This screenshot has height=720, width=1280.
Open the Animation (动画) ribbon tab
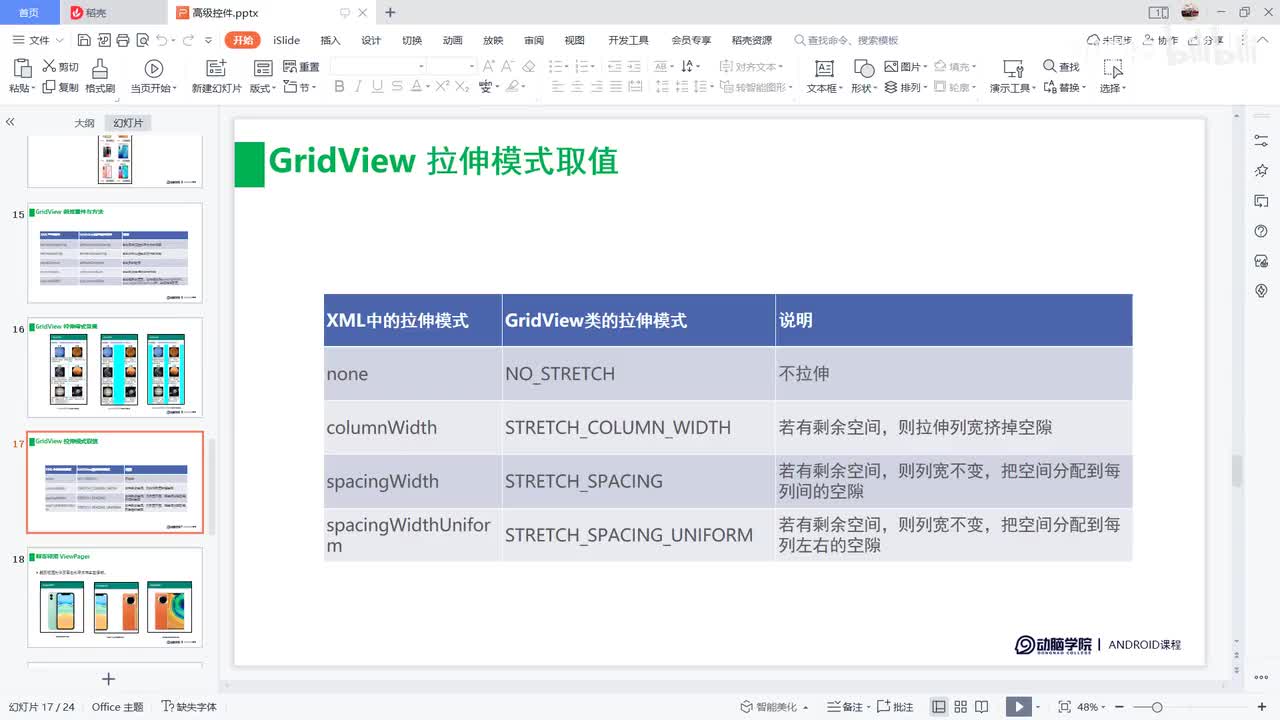(x=452, y=40)
